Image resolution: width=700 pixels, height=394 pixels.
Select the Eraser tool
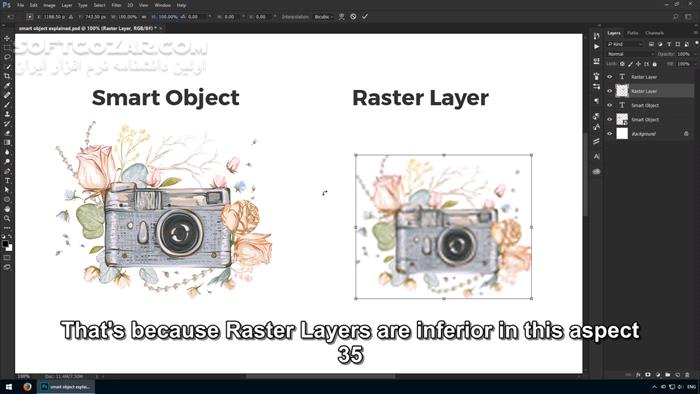click(x=7, y=133)
